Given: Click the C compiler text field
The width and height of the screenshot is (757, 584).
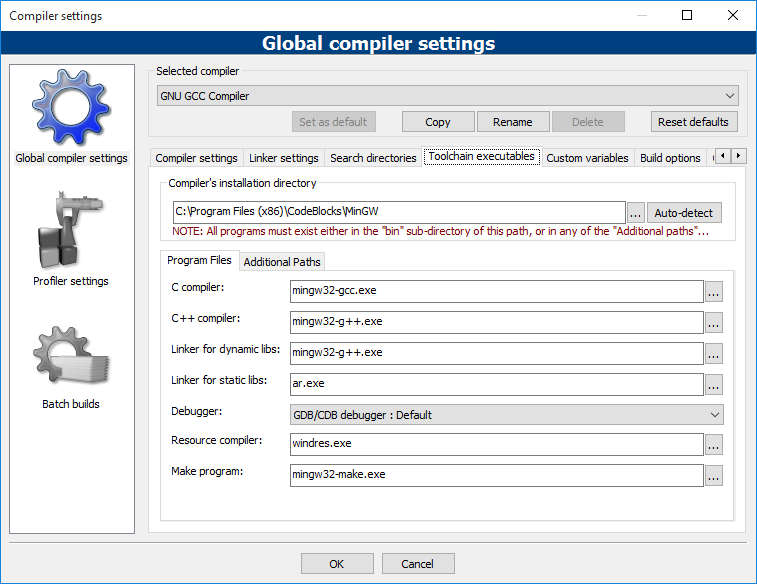Looking at the screenshot, I should (496, 292).
